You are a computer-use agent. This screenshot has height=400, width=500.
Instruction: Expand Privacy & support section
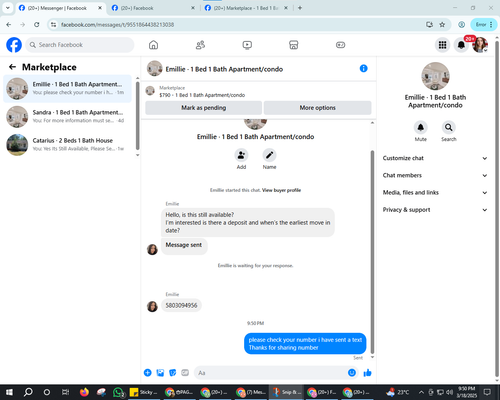click(x=435, y=210)
